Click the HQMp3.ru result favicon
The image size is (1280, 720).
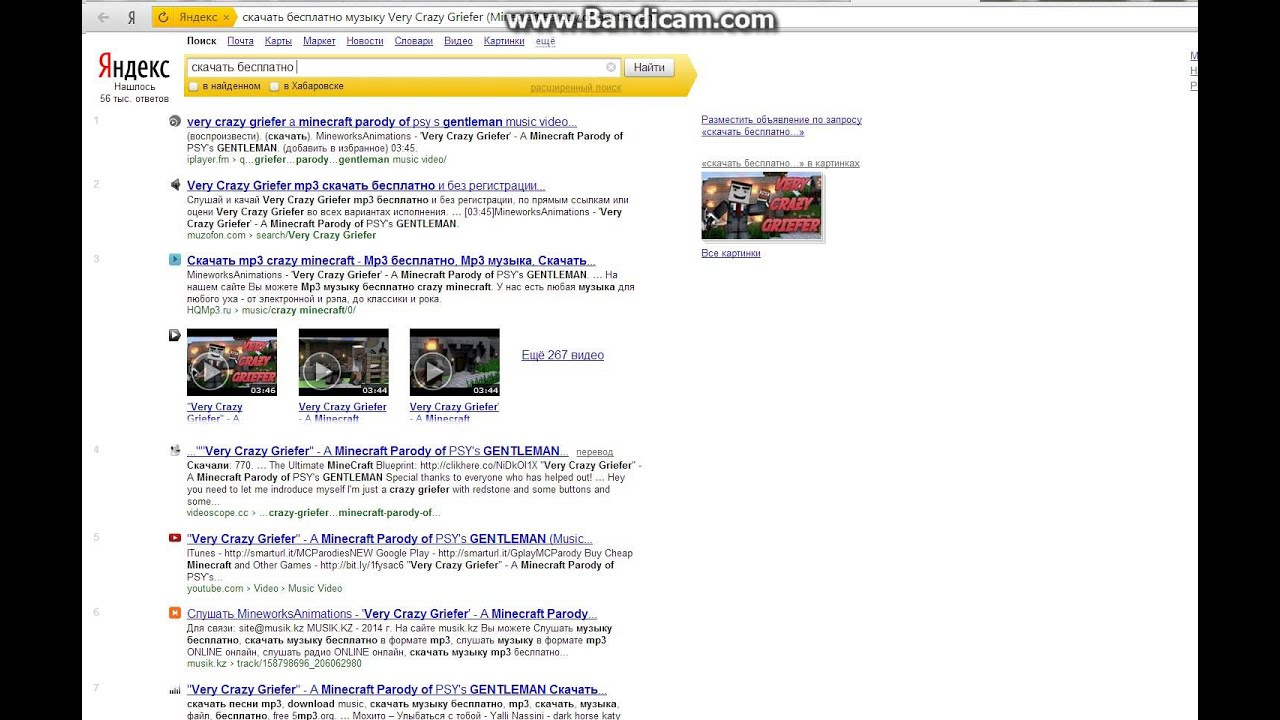175,260
